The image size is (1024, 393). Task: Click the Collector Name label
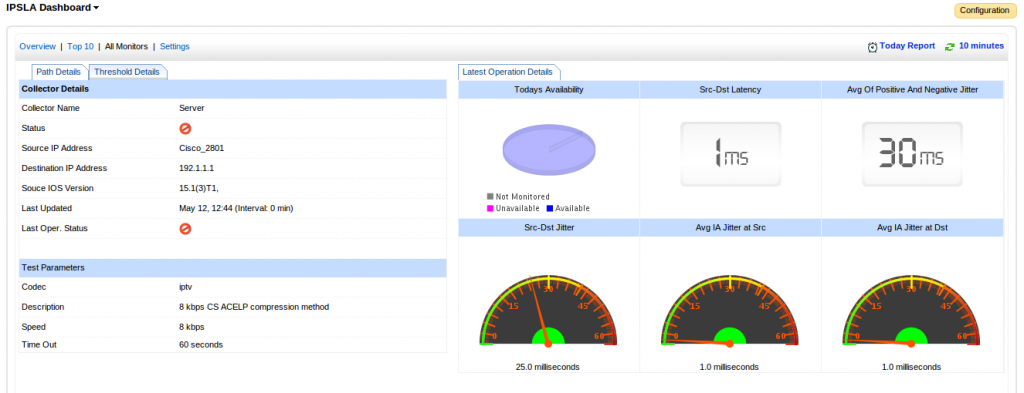[x=50, y=108]
